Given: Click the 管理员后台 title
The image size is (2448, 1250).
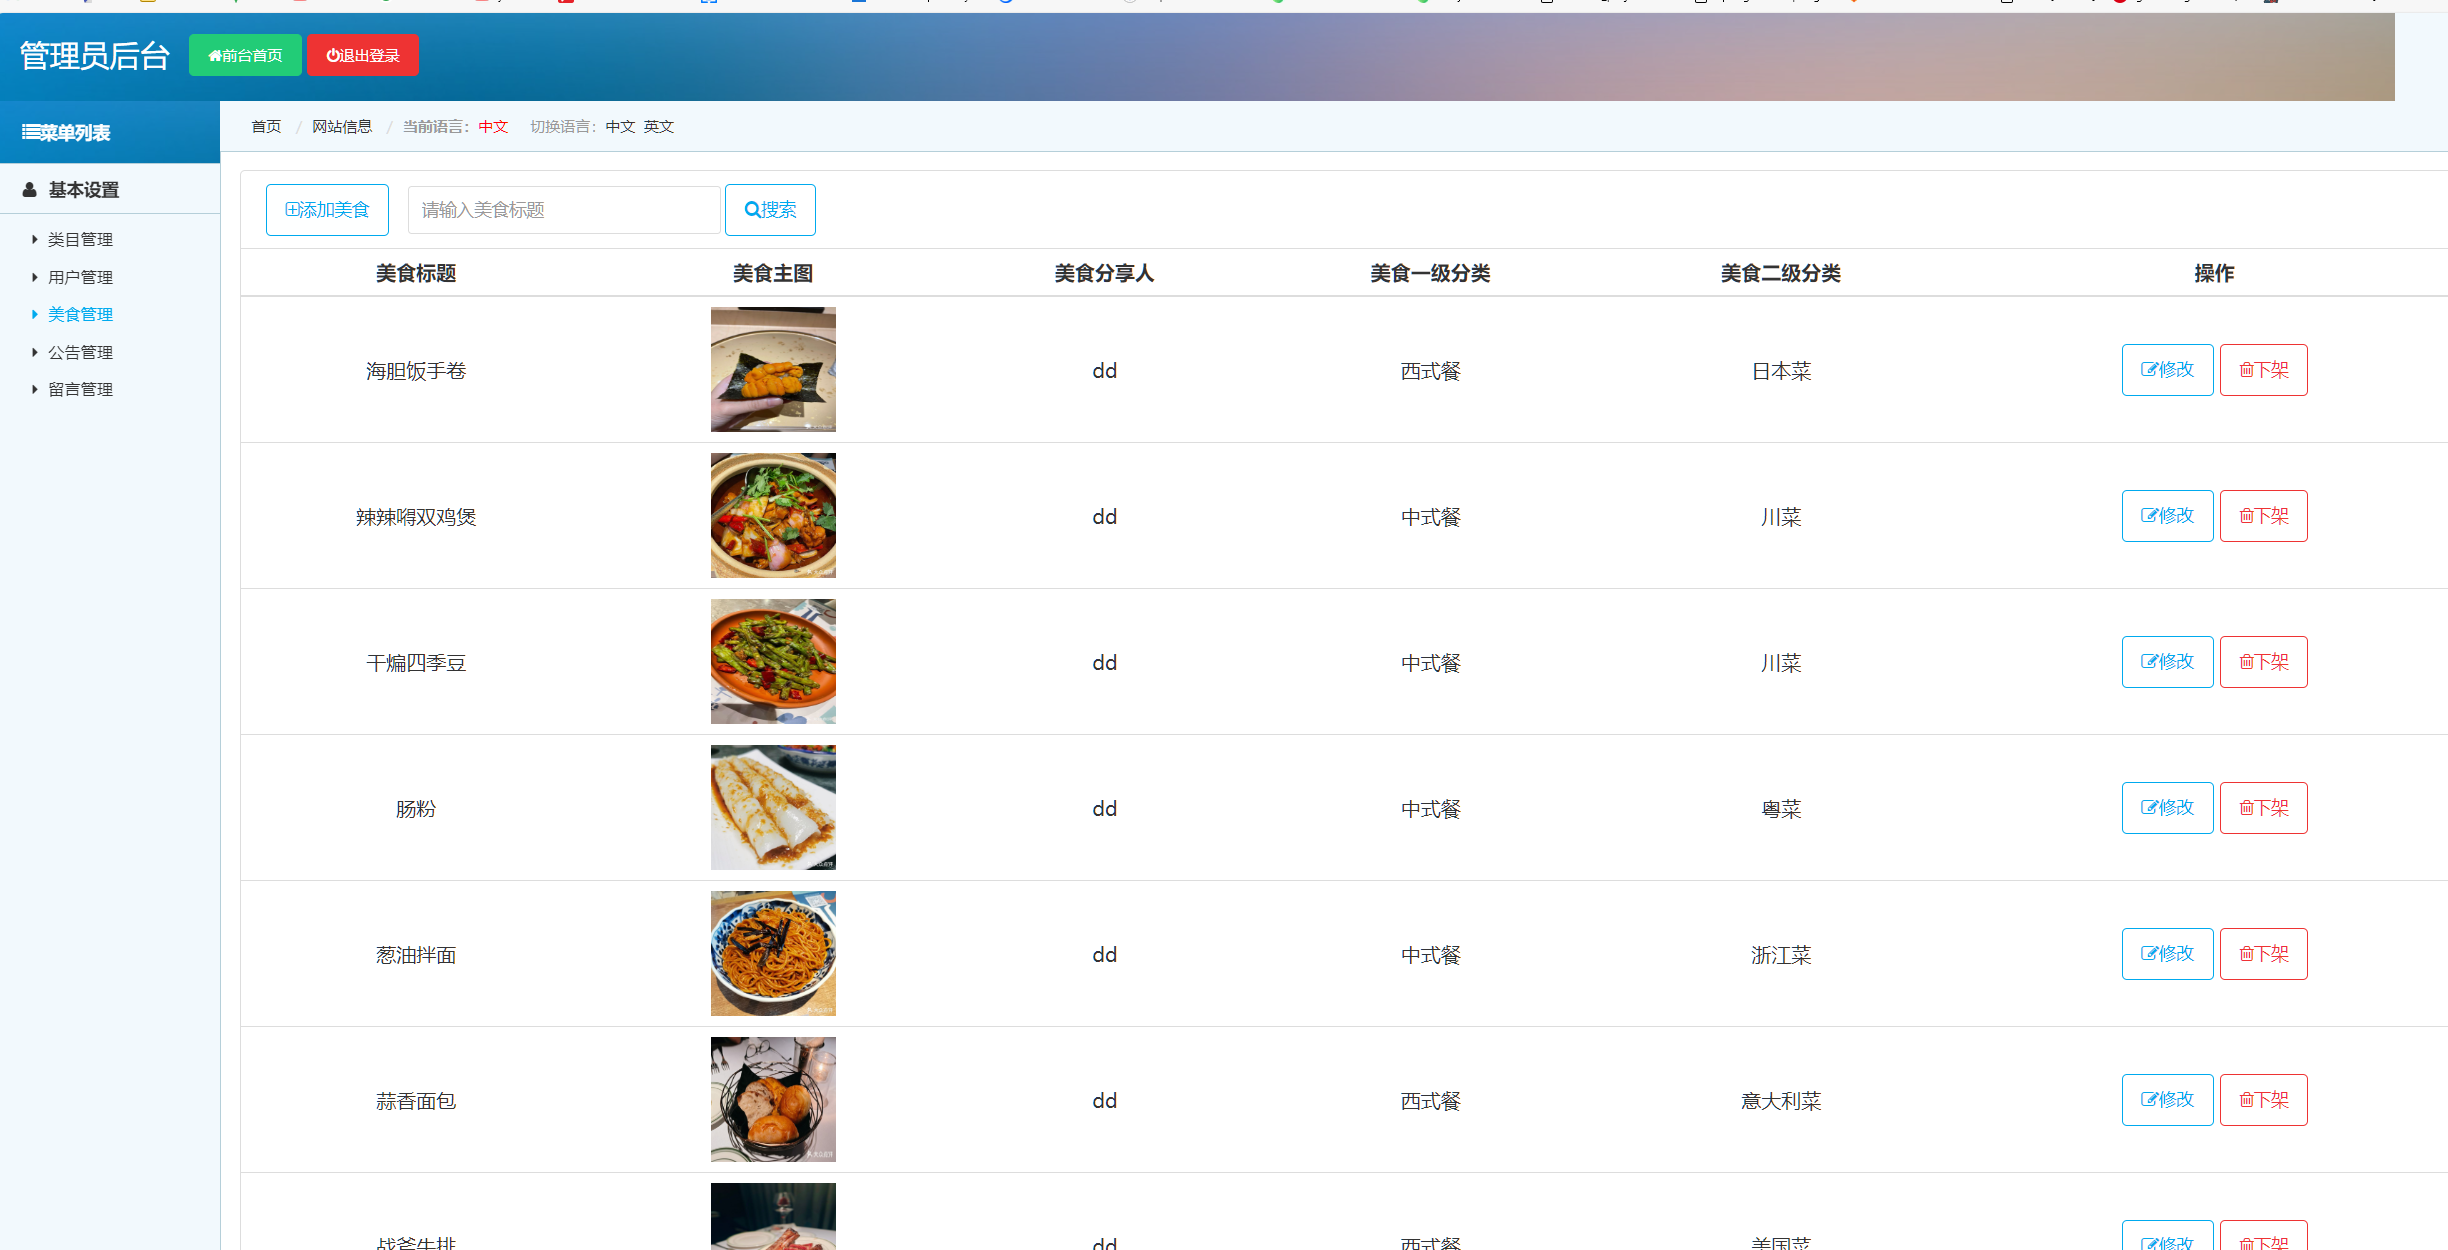Looking at the screenshot, I should [95, 56].
